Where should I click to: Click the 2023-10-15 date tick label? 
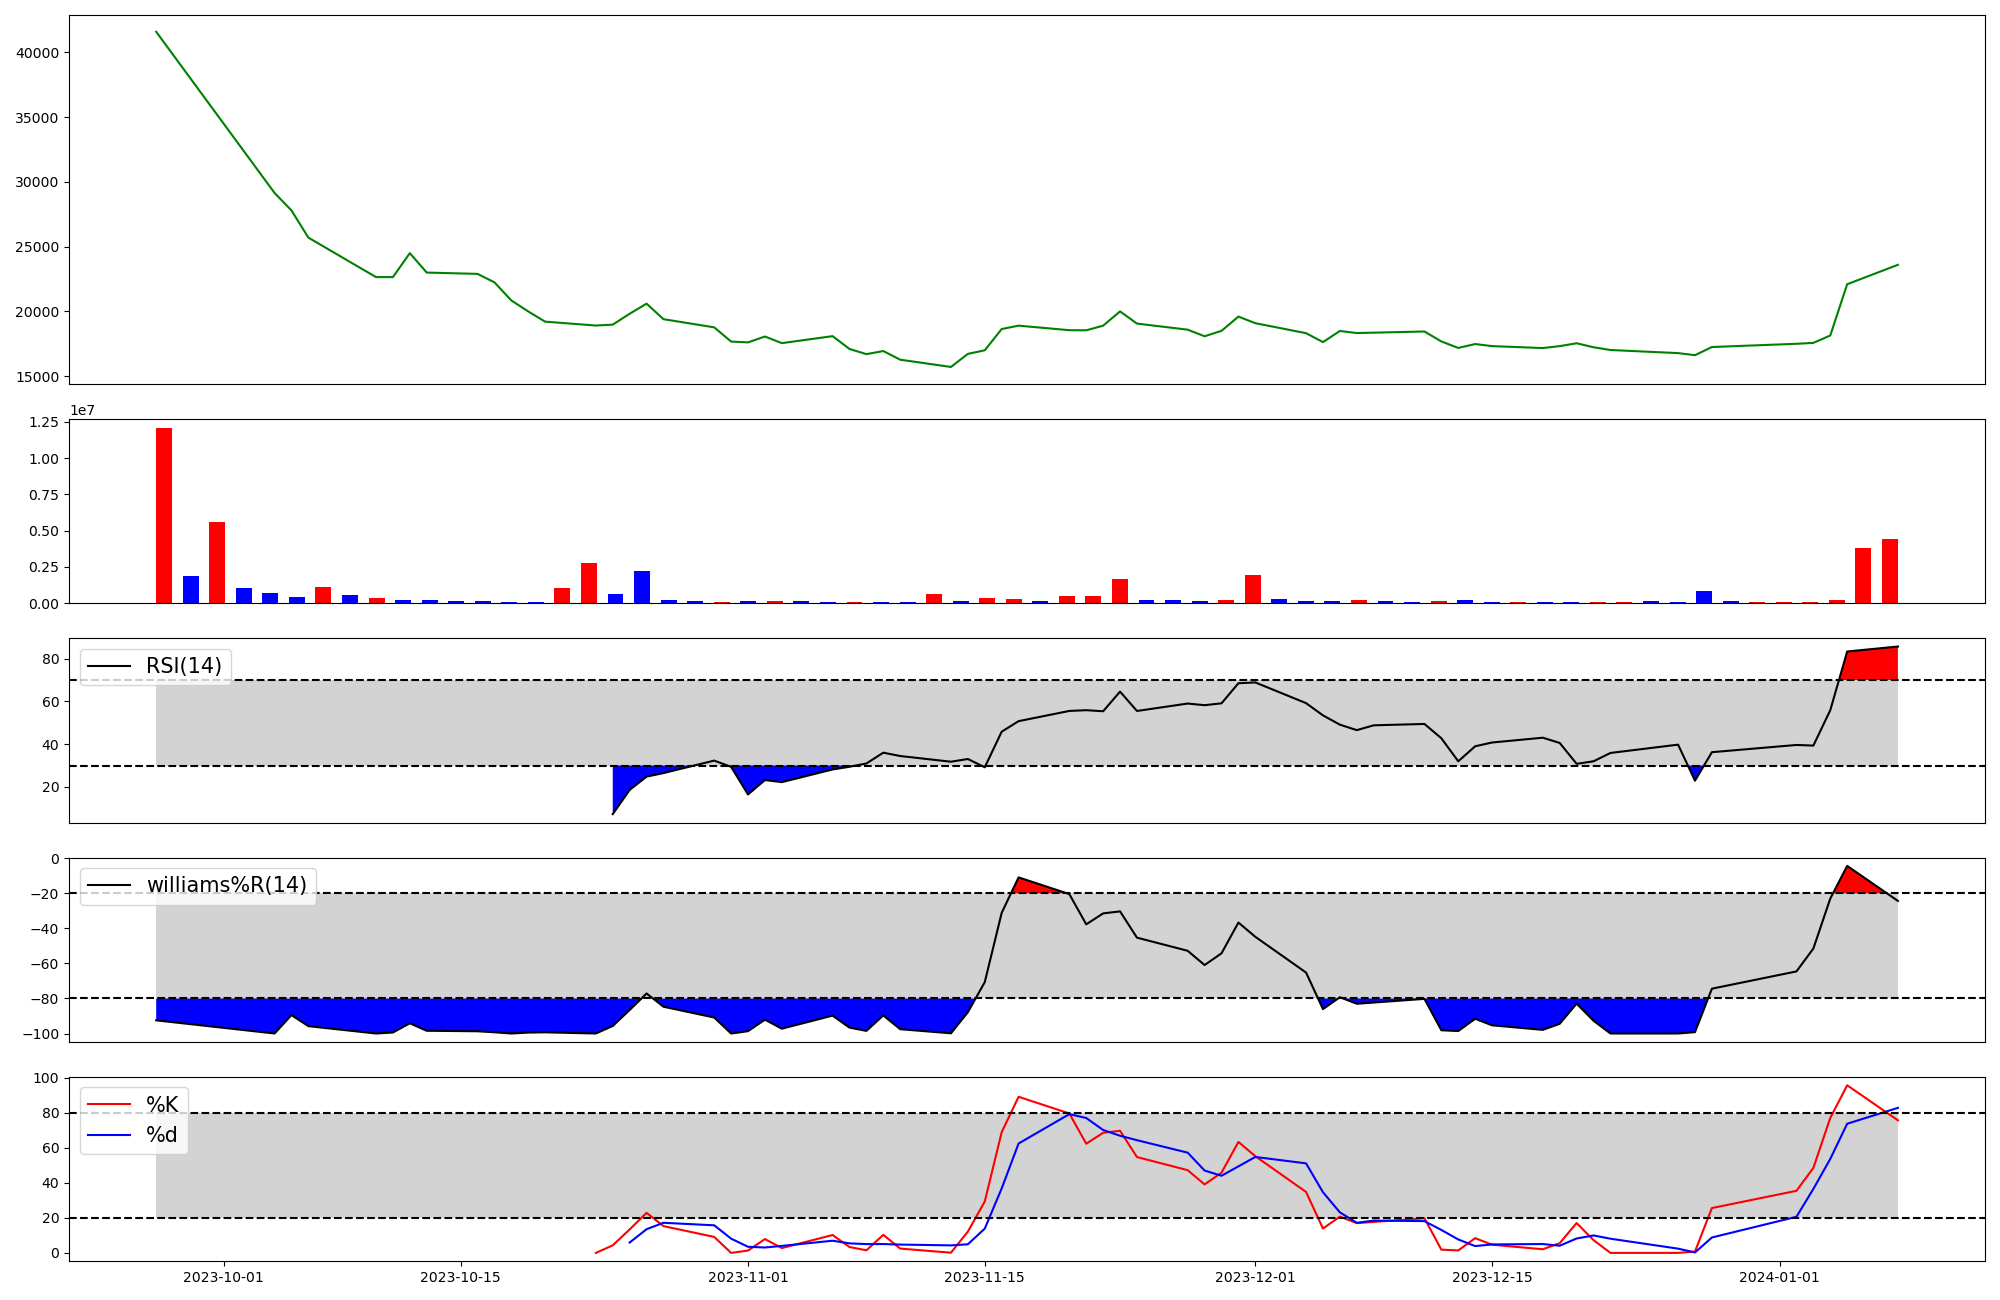tap(461, 1277)
